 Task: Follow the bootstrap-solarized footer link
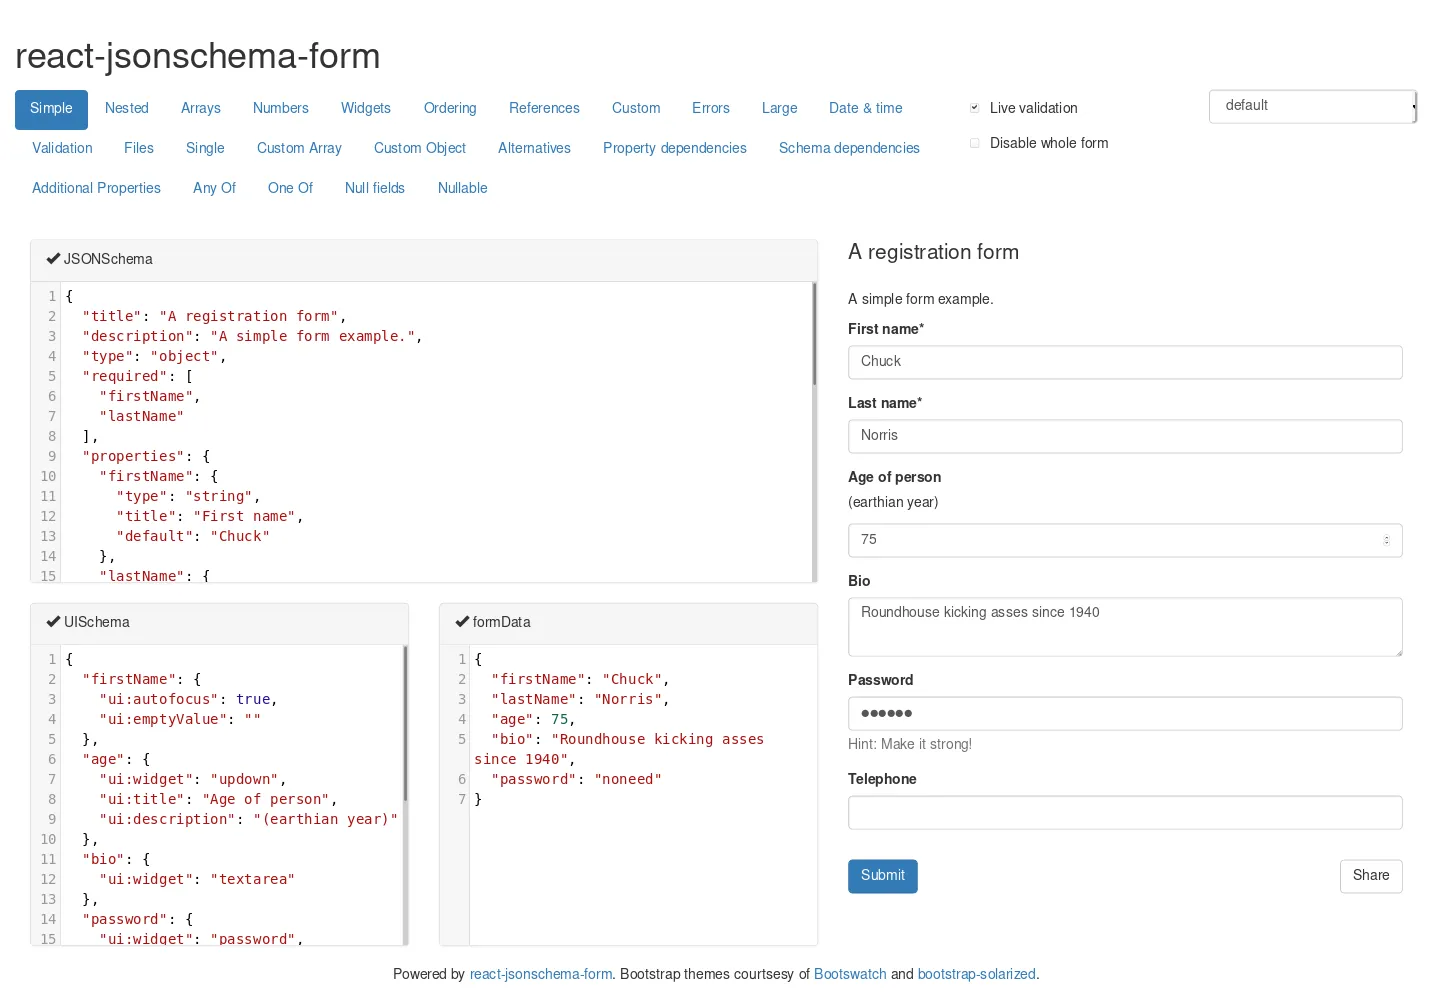[x=976, y=974]
